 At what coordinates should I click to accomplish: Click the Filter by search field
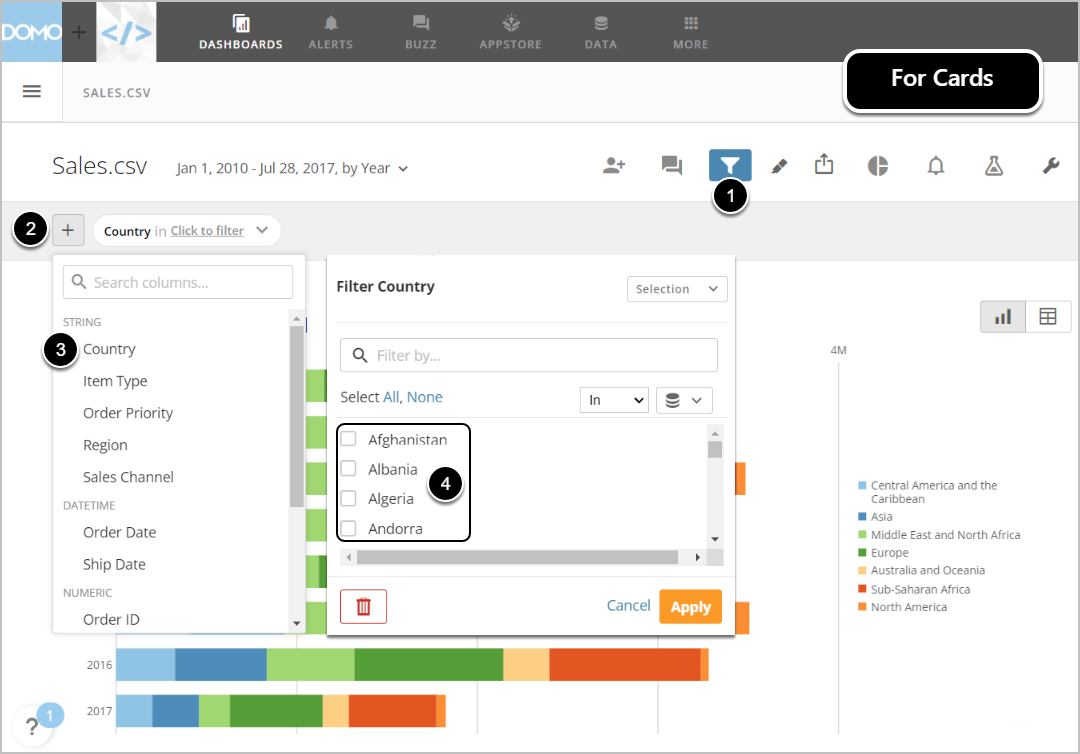[529, 355]
